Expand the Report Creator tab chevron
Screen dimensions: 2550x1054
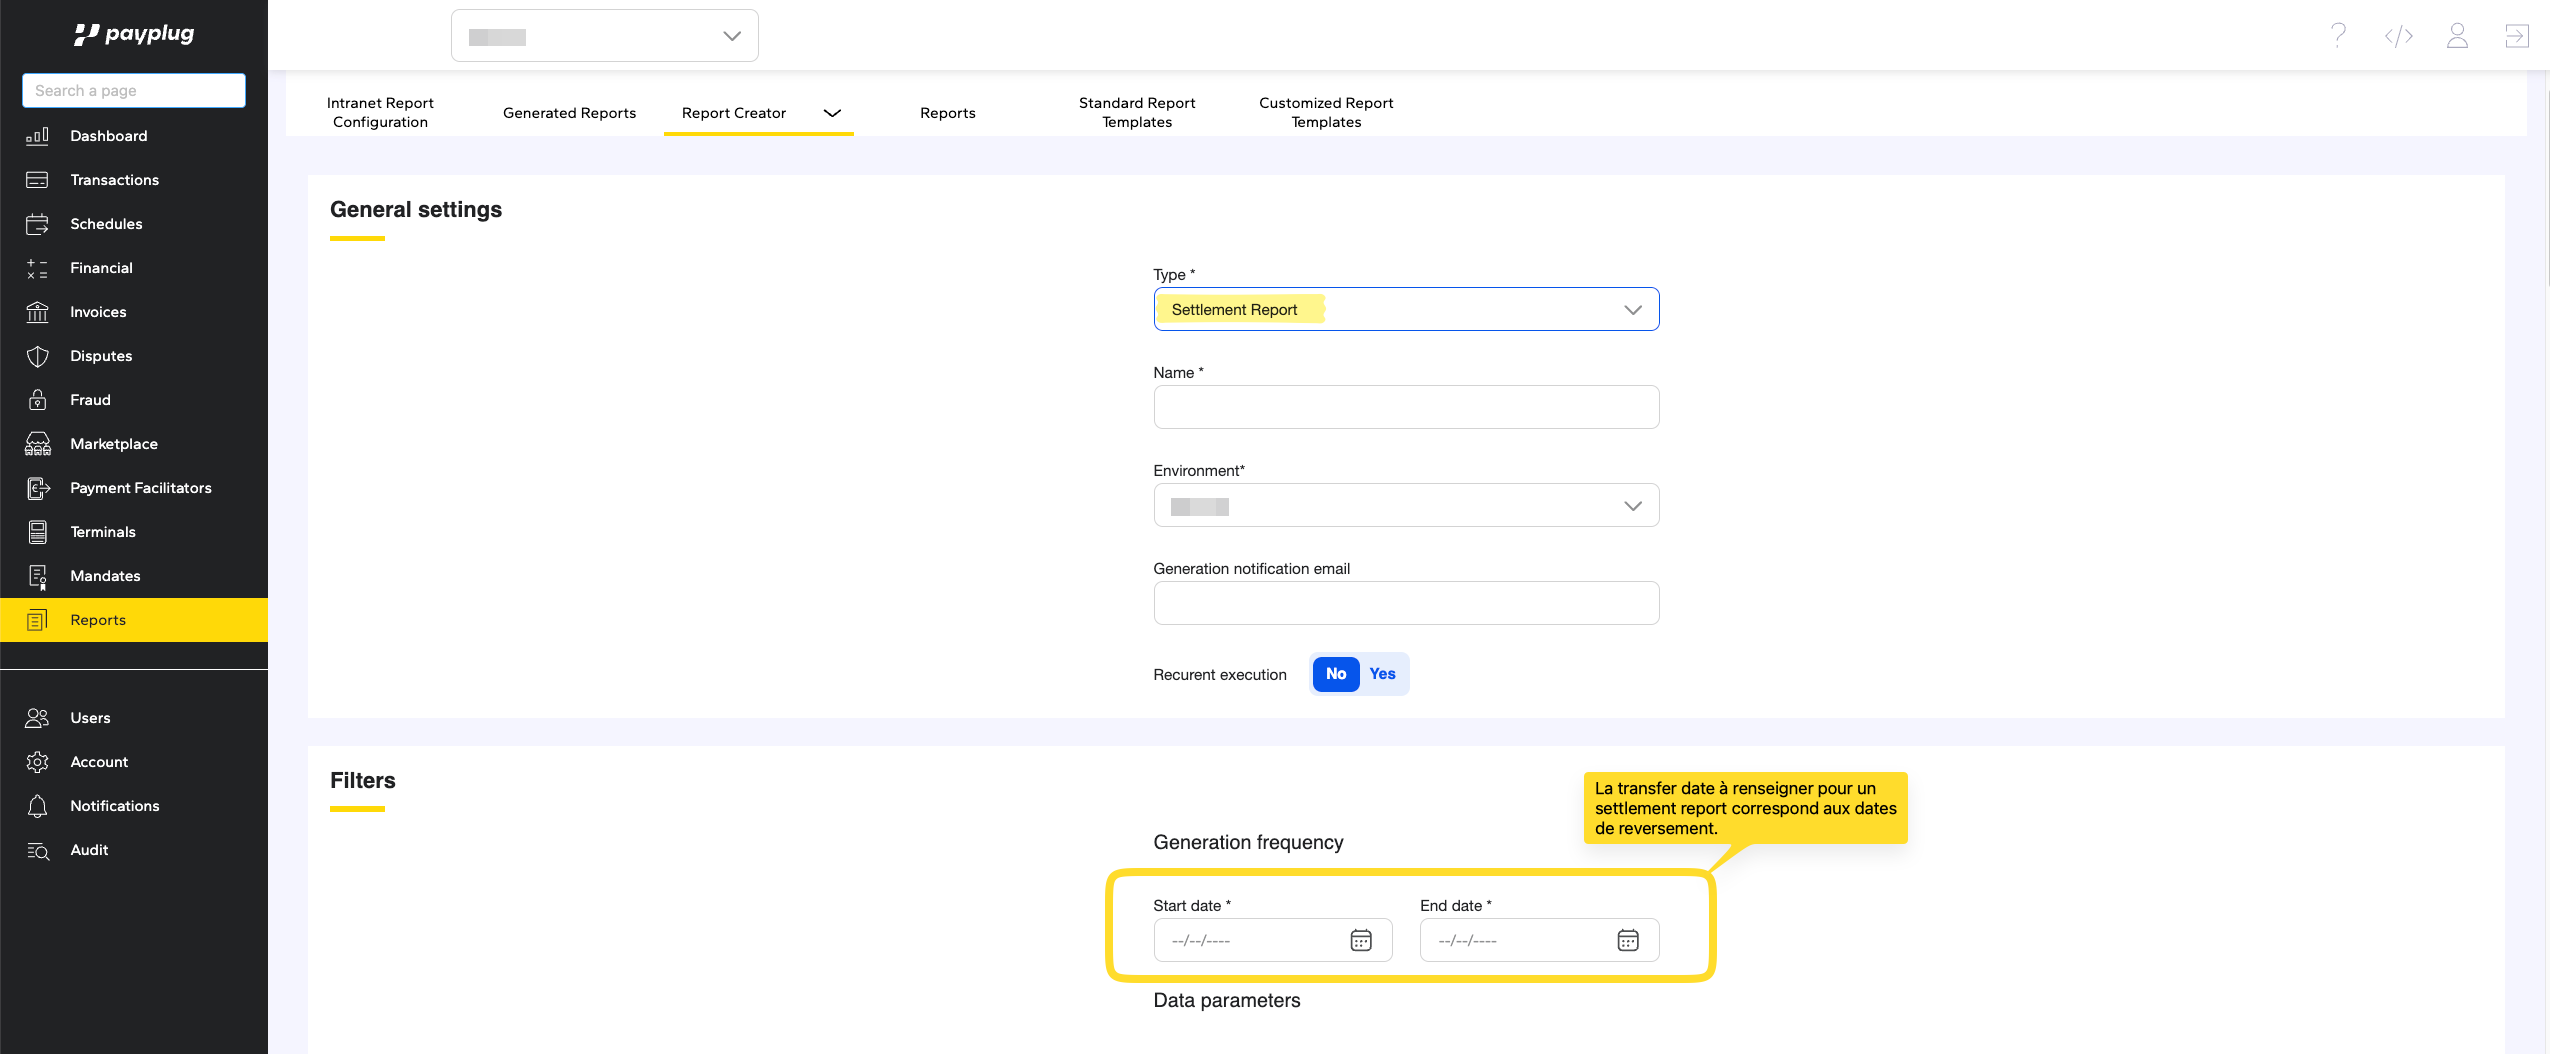pos(832,113)
